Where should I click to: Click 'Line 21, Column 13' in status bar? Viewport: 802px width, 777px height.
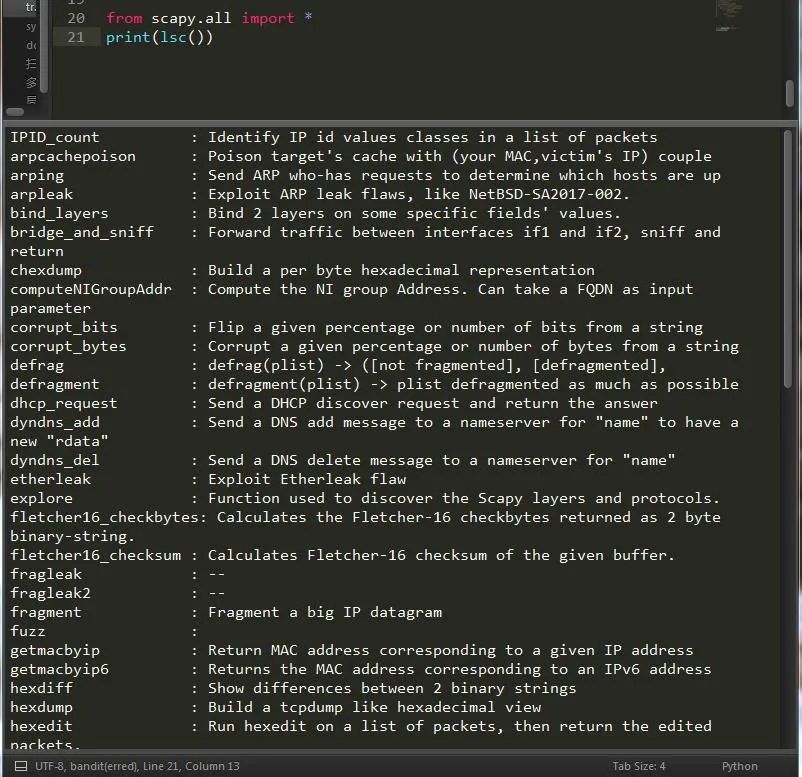(x=191, y=766)
